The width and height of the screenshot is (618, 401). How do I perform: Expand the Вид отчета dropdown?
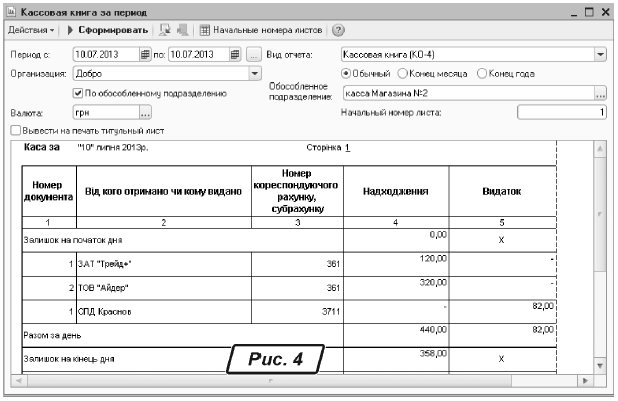tap(600, 54)
